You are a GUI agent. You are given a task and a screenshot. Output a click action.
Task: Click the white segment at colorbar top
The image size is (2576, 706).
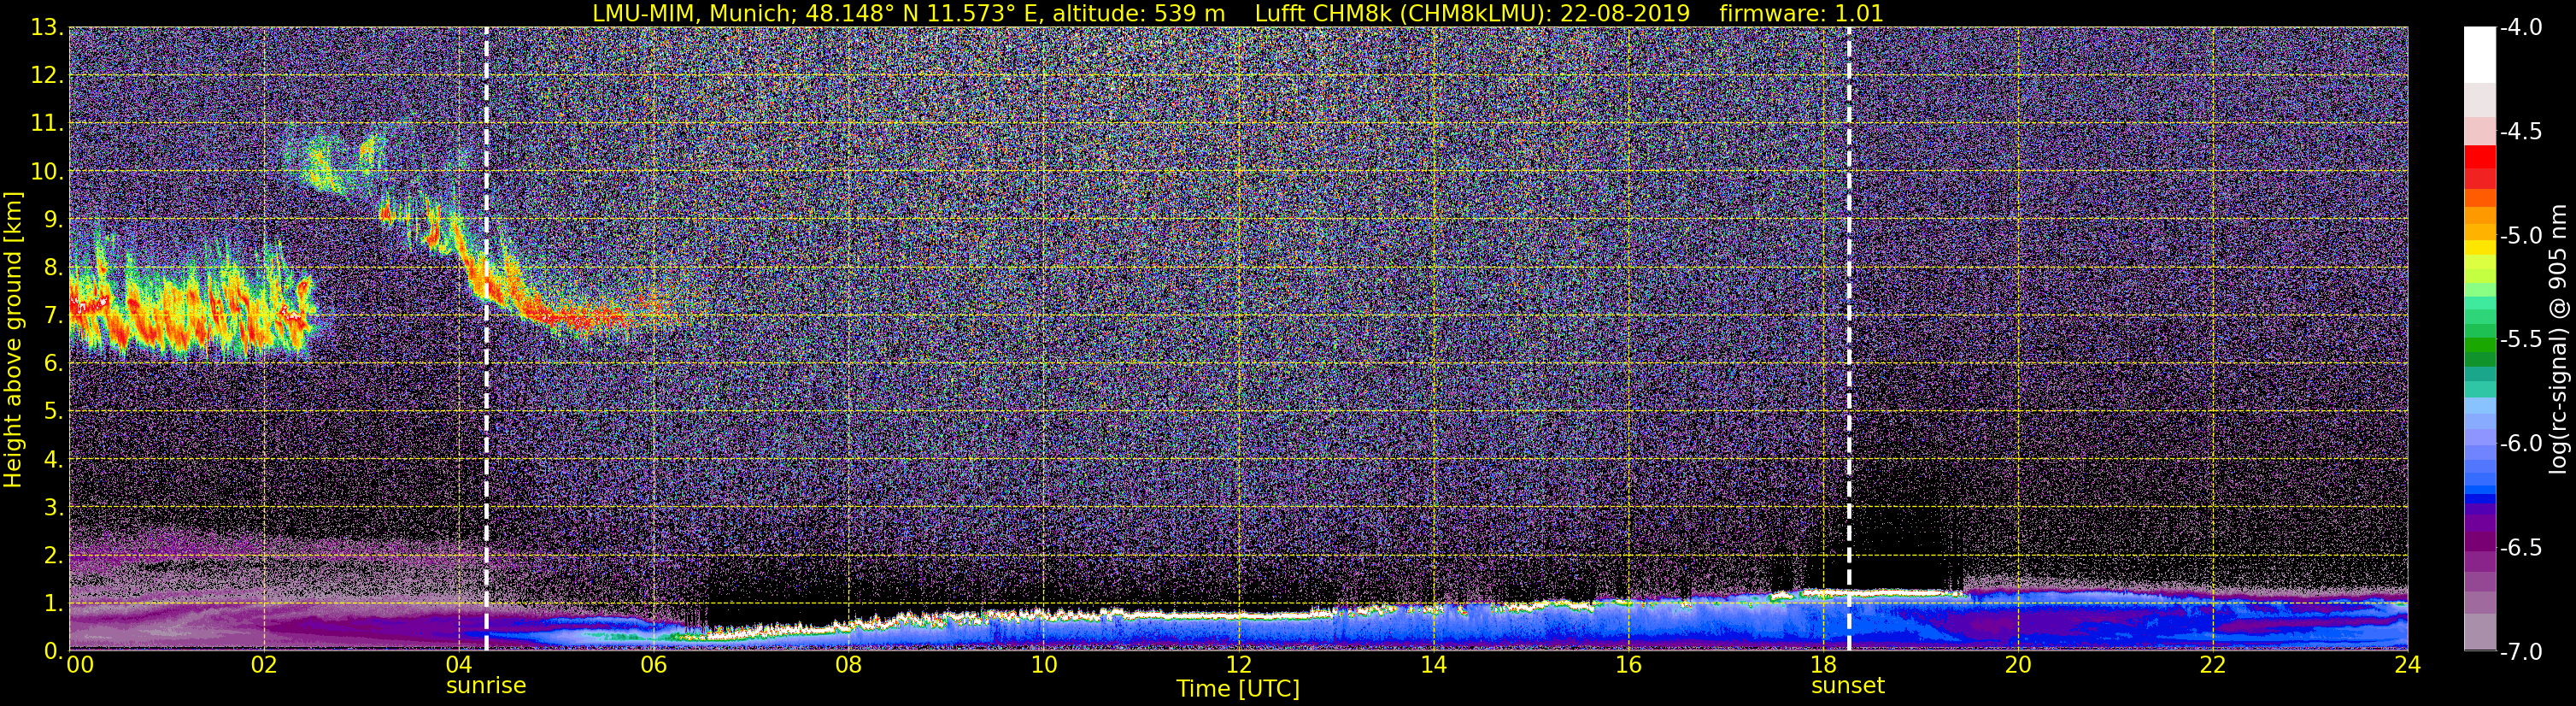tap(2480, 54)
